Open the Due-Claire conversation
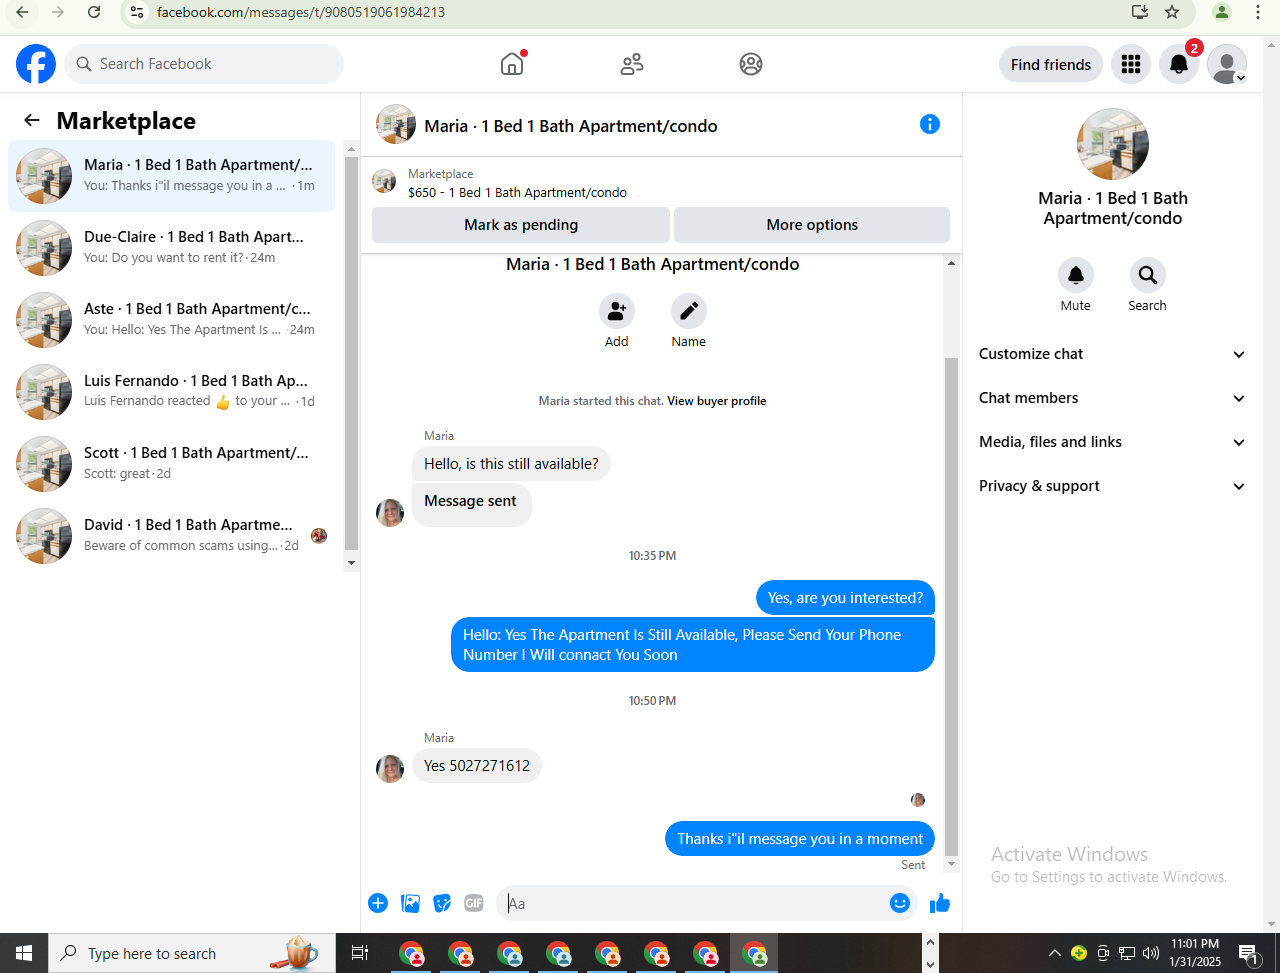Screen dimensions: 1280x973 (172, 248)
